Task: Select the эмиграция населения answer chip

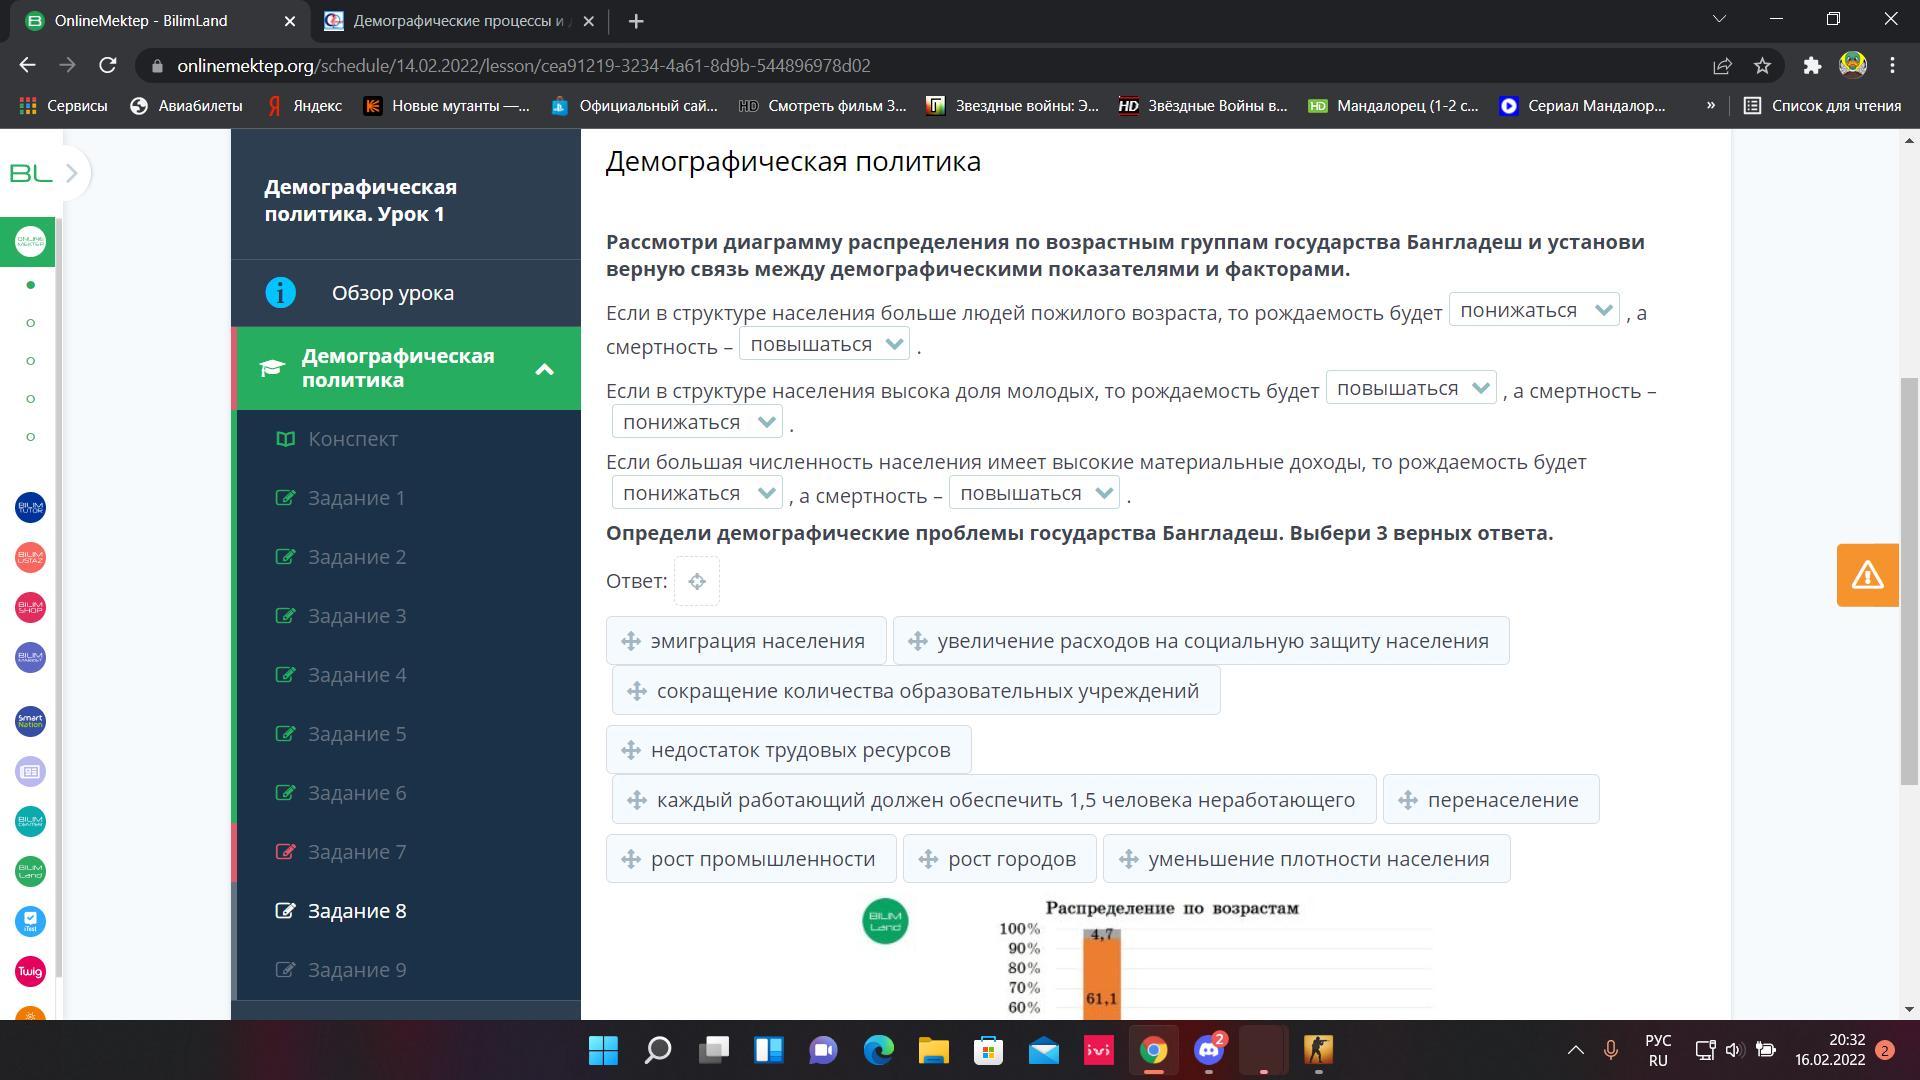Action: pyautogui.click(x=745, y=641)
